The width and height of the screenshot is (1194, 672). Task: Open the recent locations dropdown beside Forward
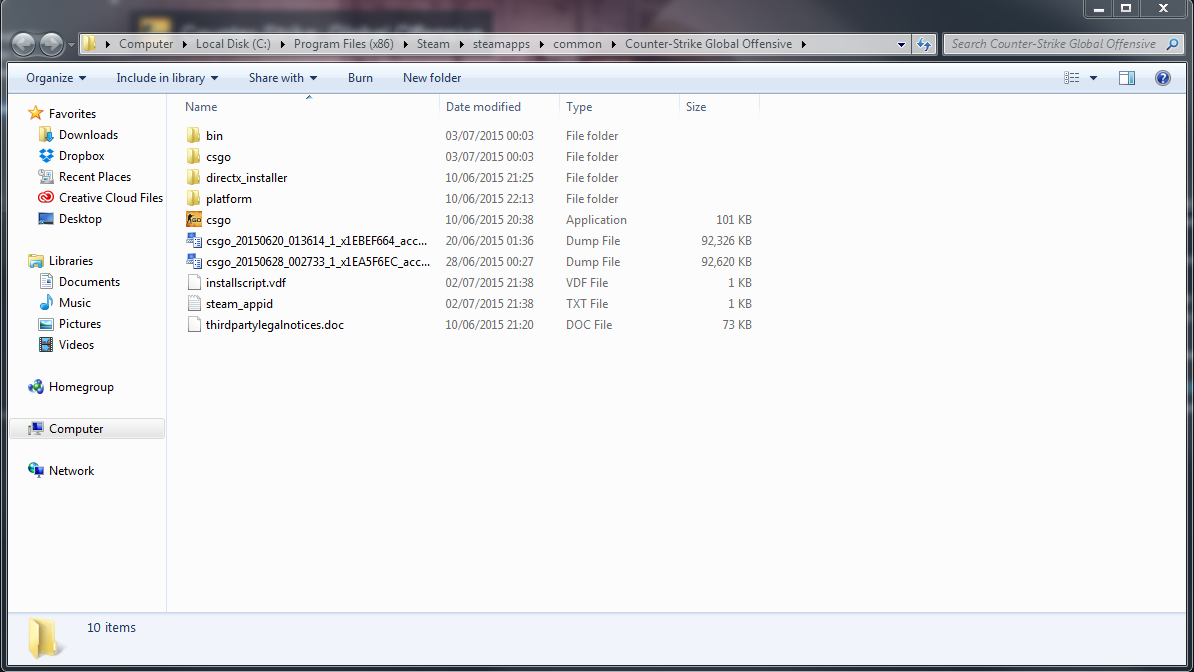pyautogui.click(x=71, y=45)
